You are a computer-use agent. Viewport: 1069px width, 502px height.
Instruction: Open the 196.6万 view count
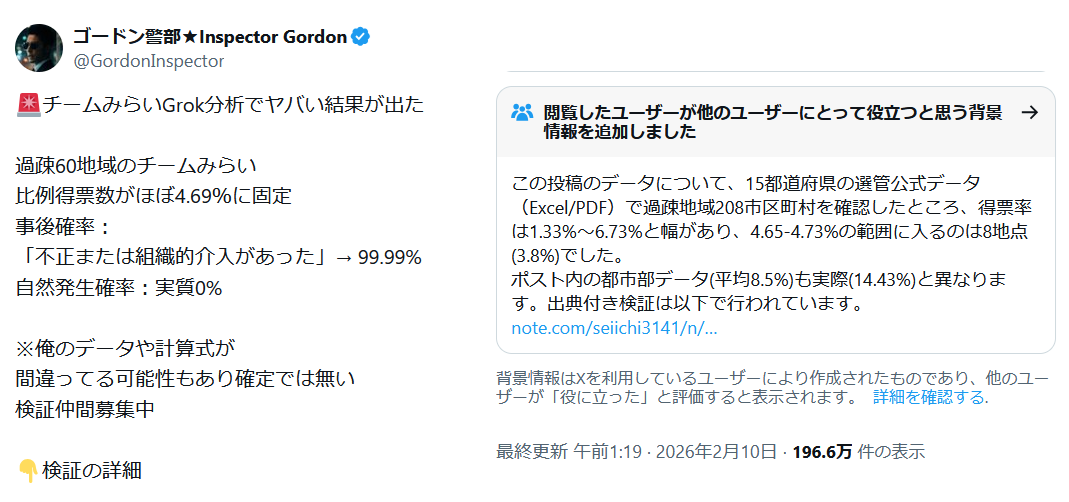click(x=823, y=451)
